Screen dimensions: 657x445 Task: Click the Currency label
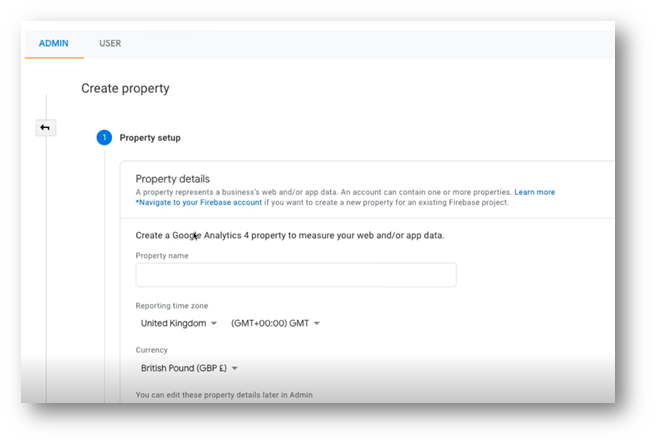tap(152, 350)
